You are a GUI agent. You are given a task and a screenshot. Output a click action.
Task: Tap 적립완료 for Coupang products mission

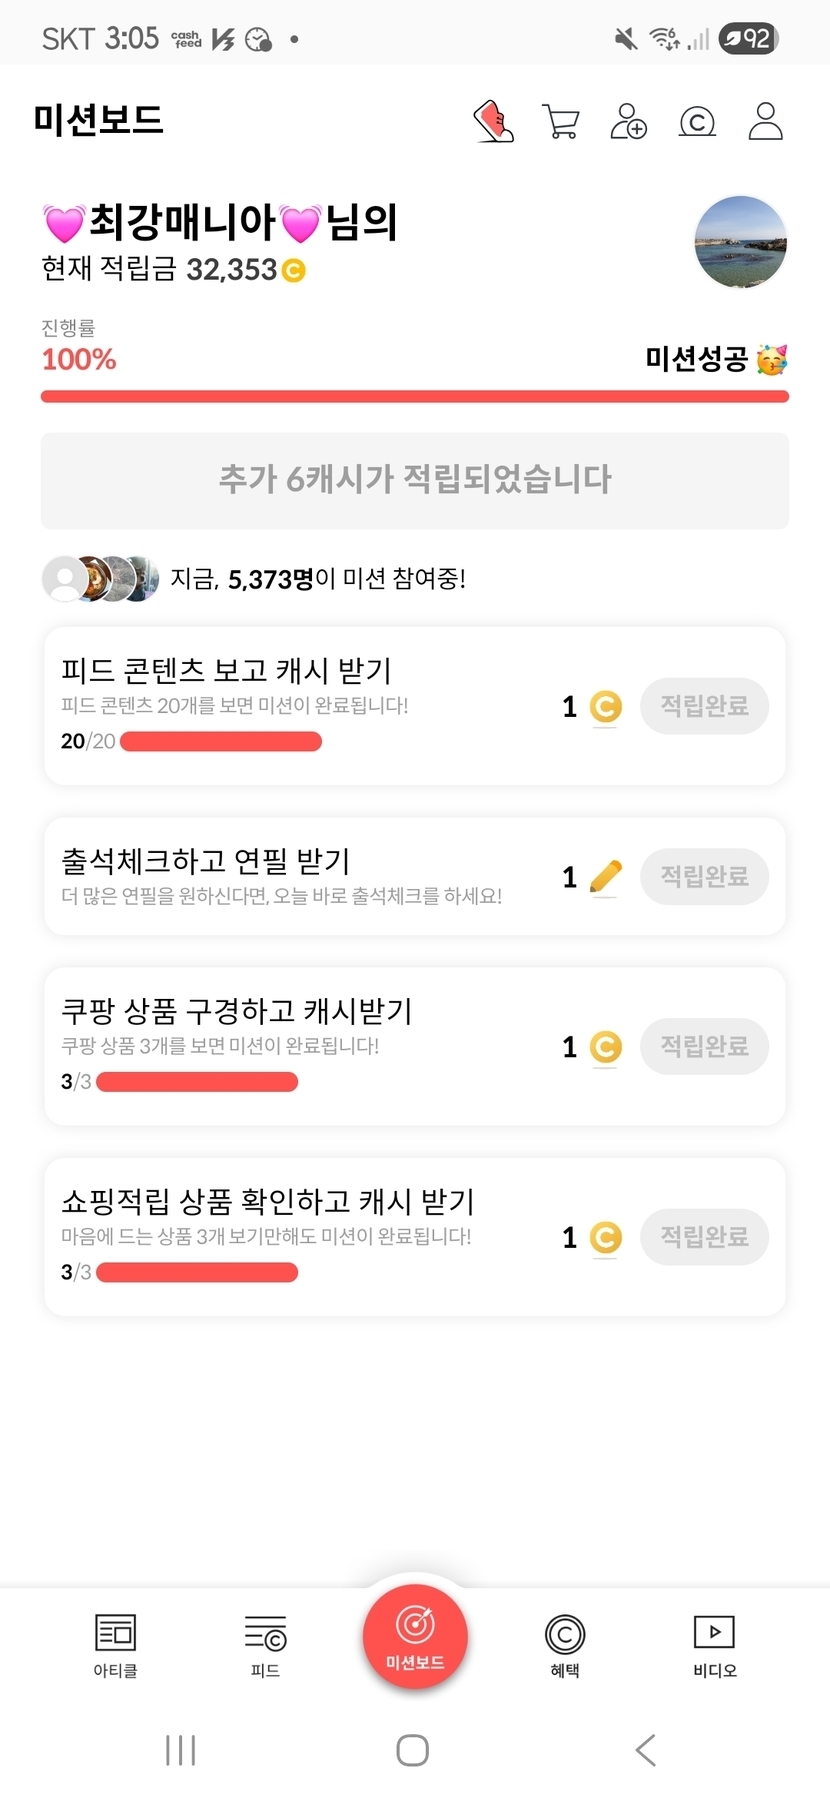coord(704,1047)
